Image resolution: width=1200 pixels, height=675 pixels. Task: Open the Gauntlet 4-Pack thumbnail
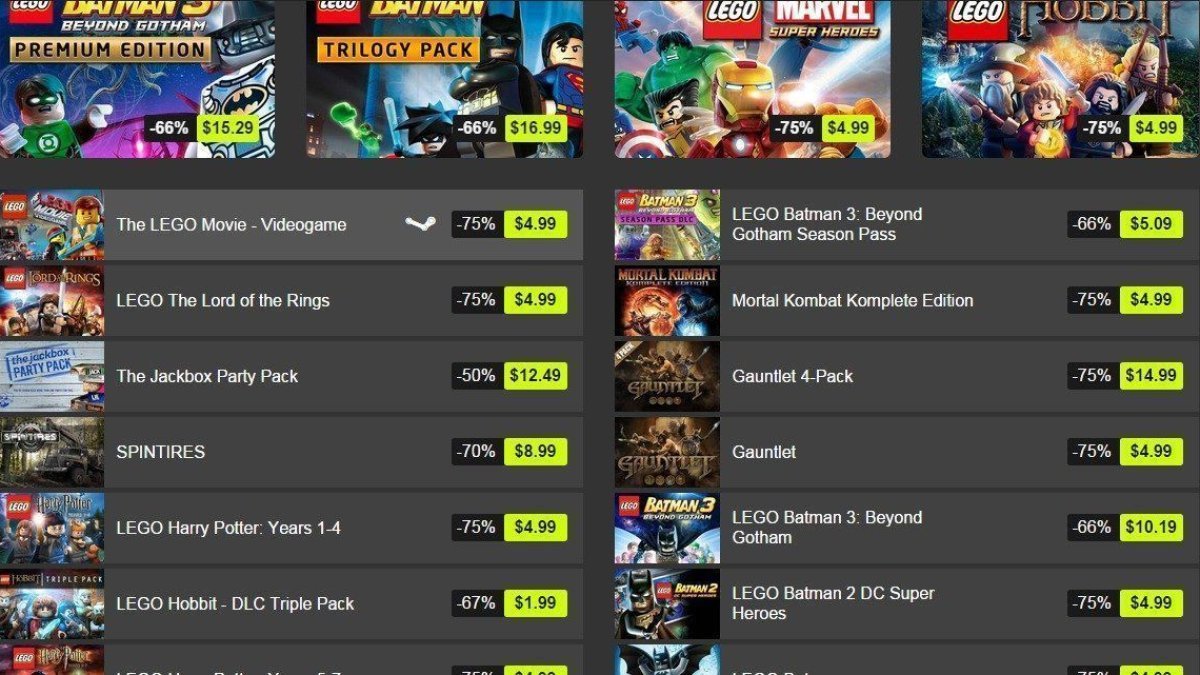667,377
